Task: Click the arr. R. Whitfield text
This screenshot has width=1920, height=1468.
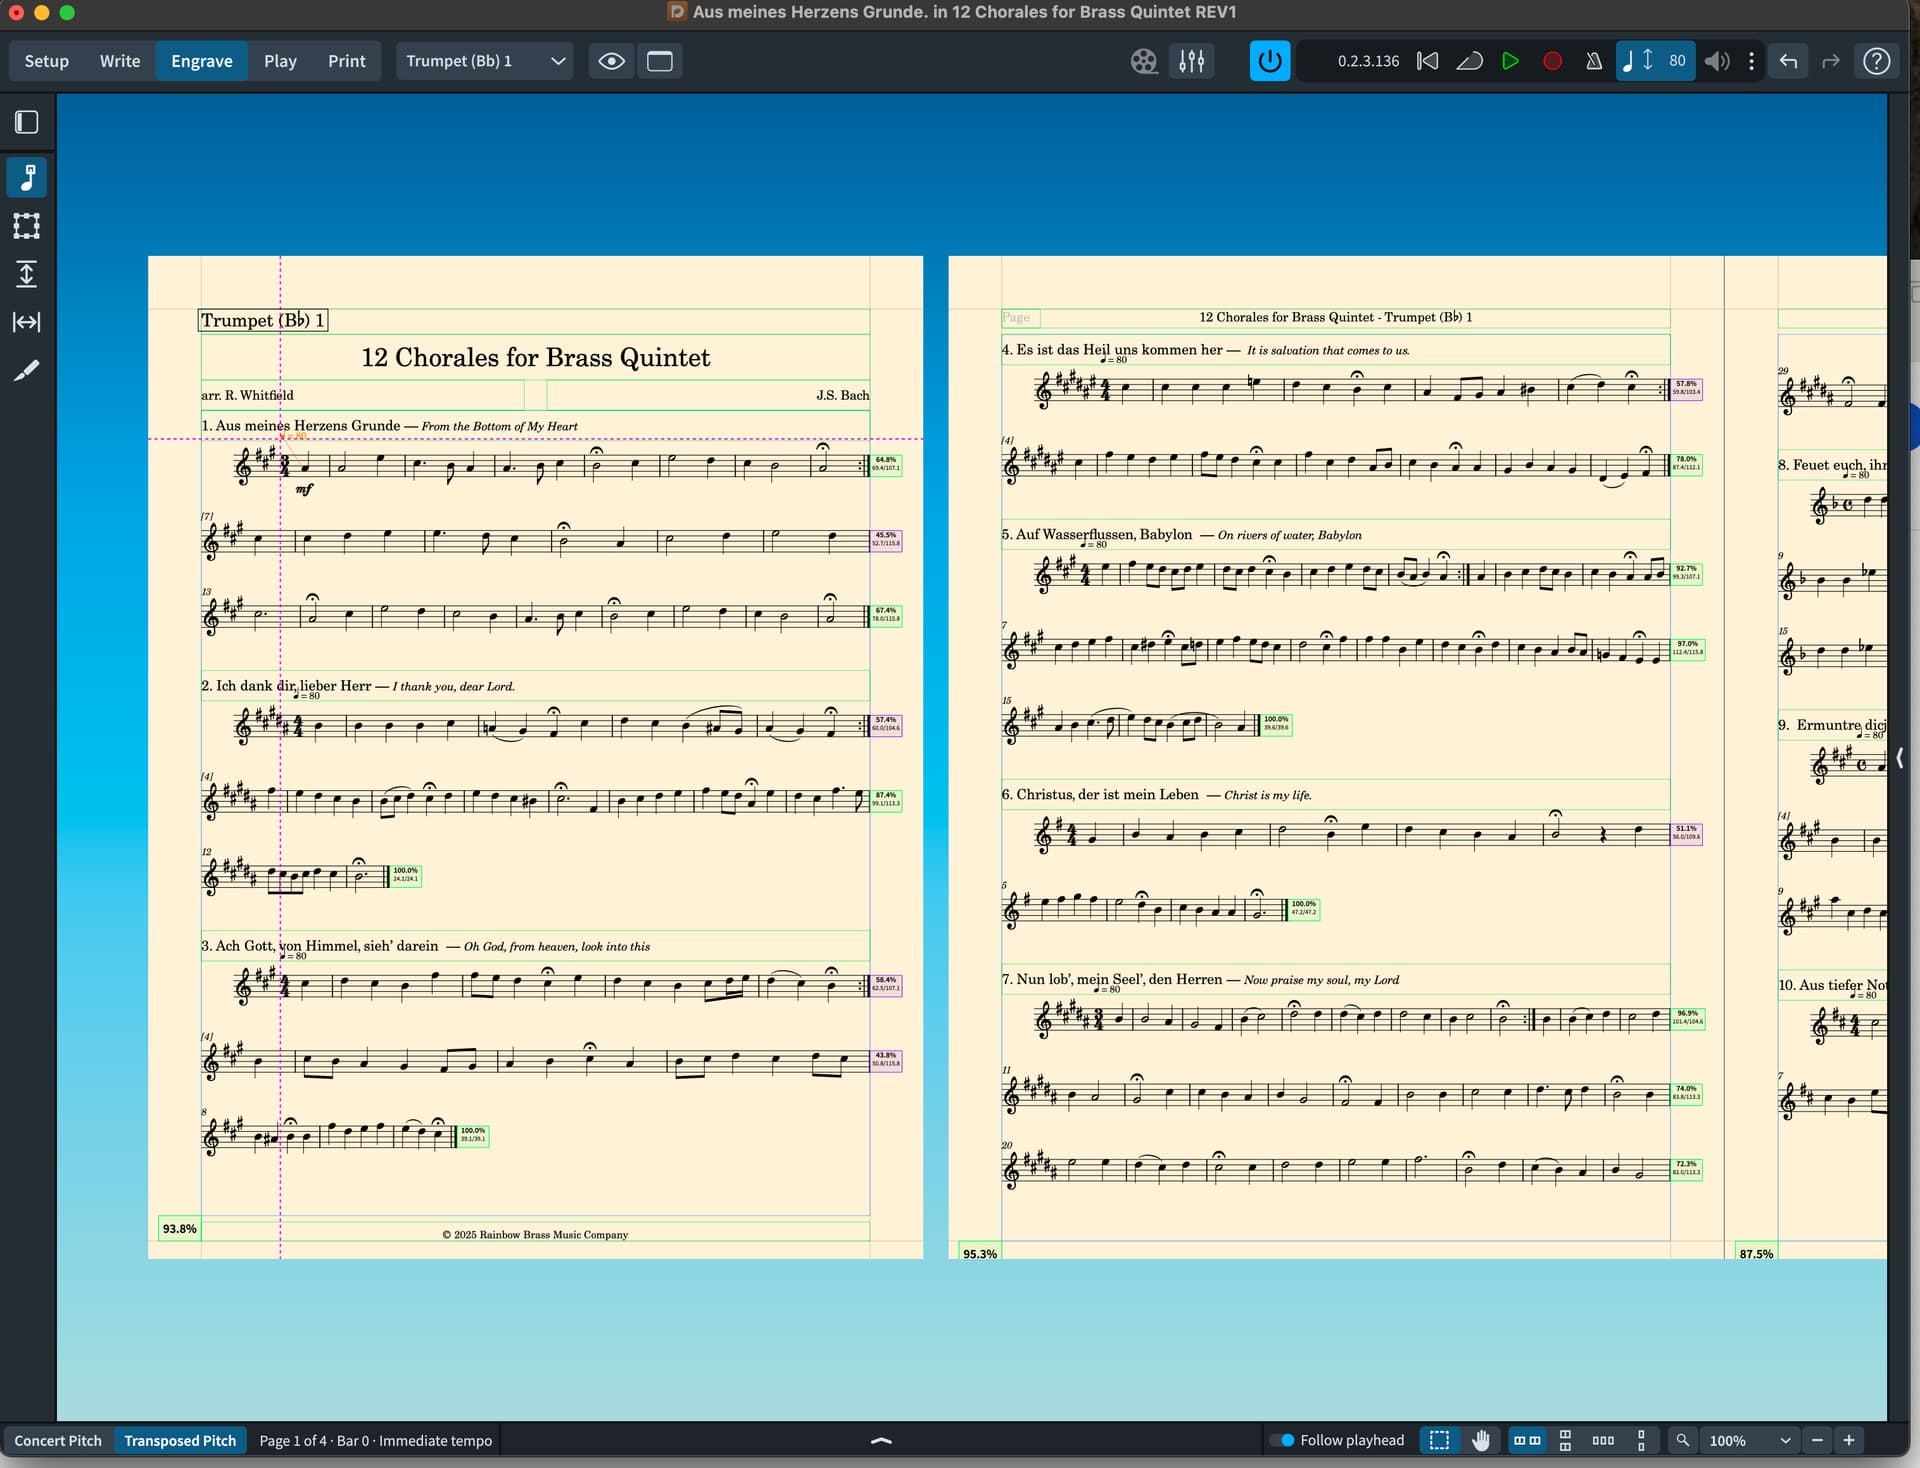Action: [x=247, y=395]
